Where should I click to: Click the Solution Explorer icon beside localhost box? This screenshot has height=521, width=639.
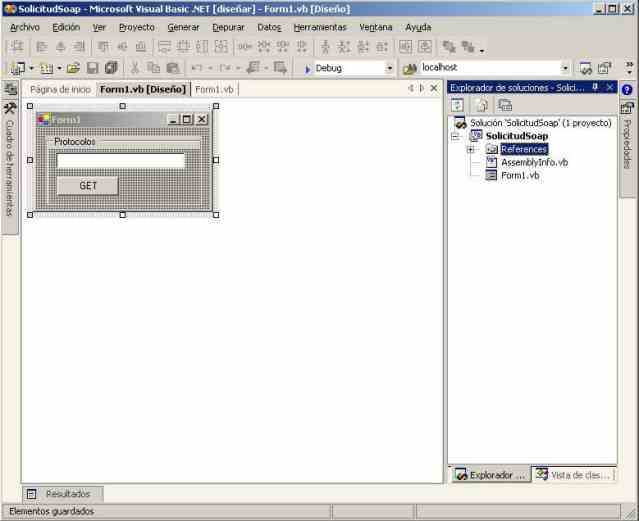586,68
